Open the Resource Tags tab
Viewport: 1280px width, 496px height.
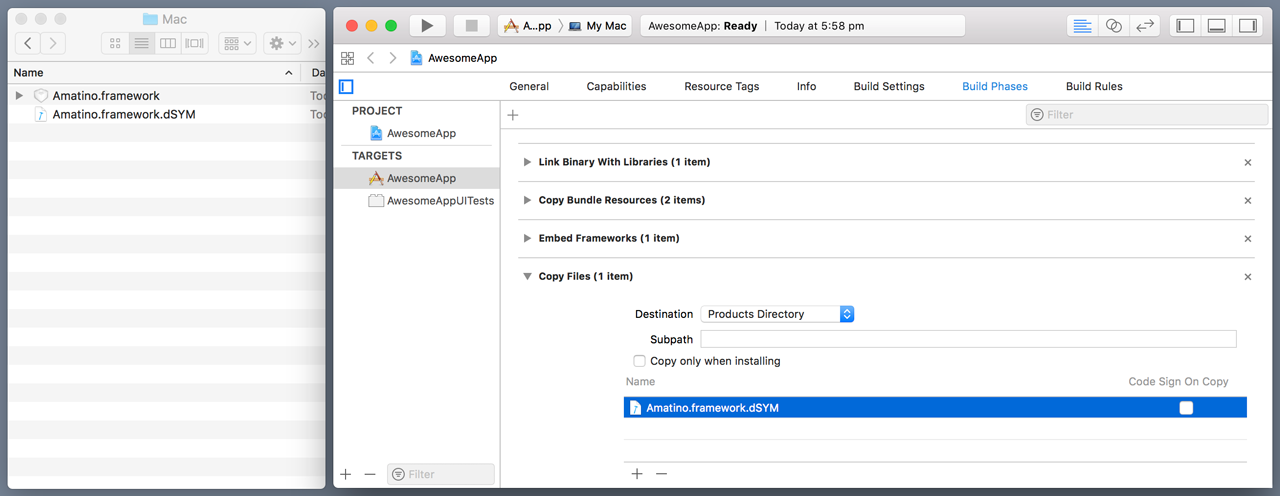coord(721,87)
